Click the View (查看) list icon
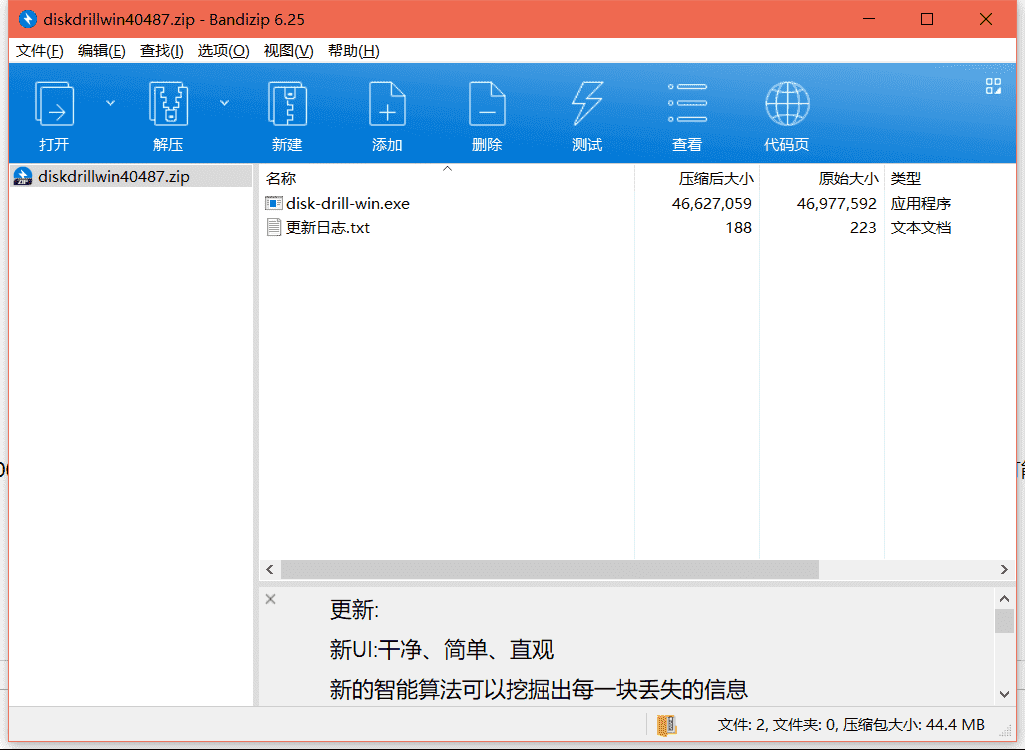Screen dimensions: 1025x750 tap(687, 103)
